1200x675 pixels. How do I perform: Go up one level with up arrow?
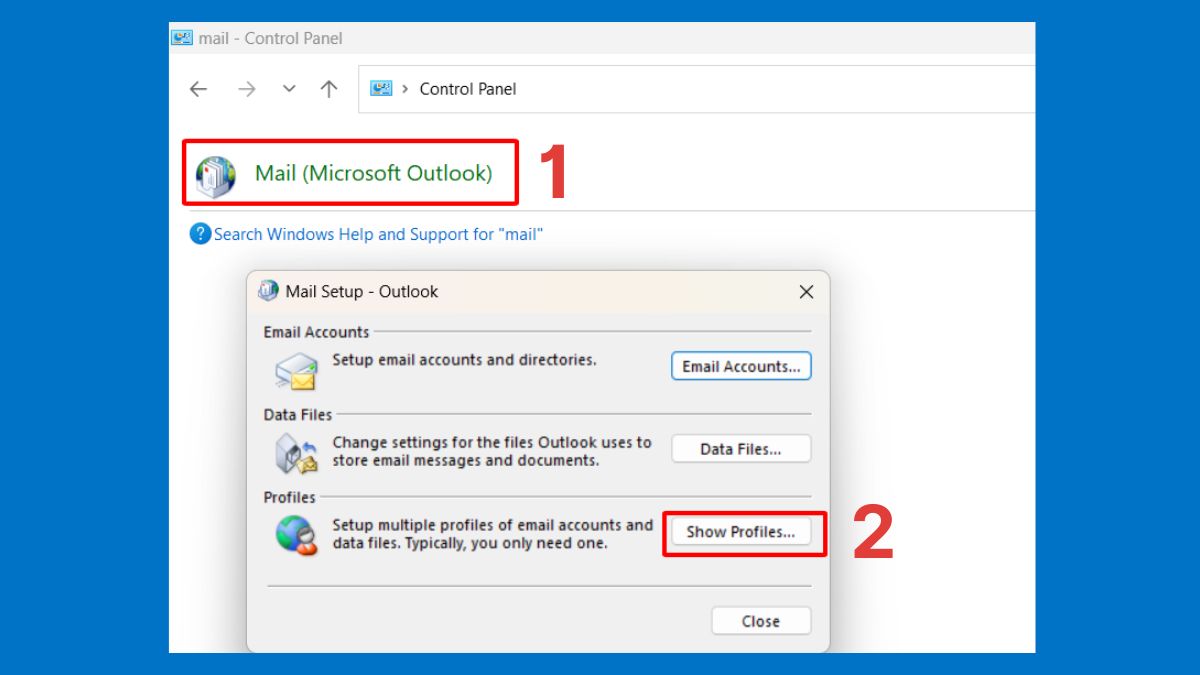coord(328,89)
